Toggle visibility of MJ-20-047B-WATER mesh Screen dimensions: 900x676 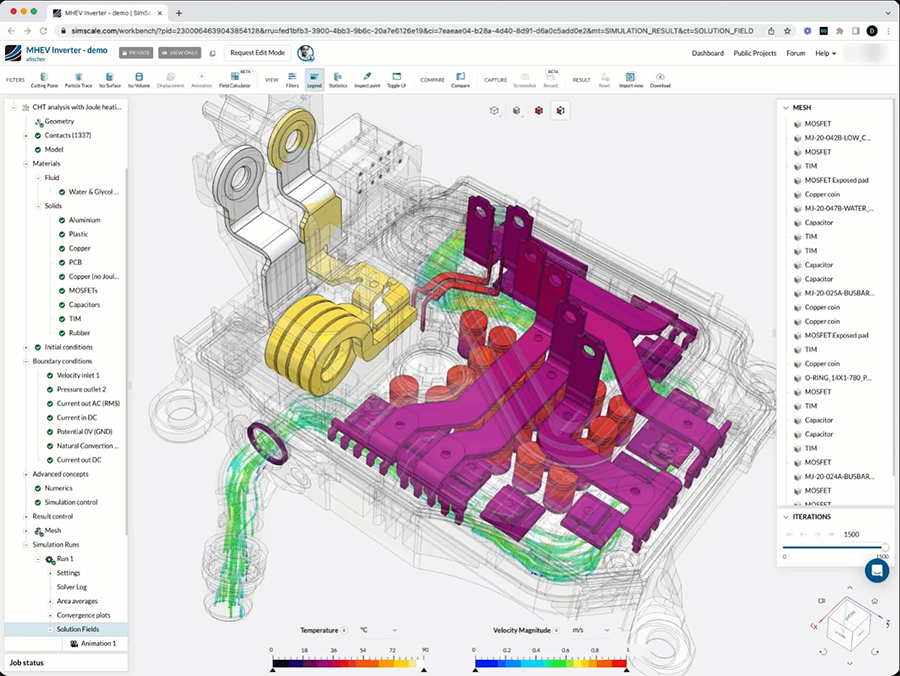click(797, 208)
